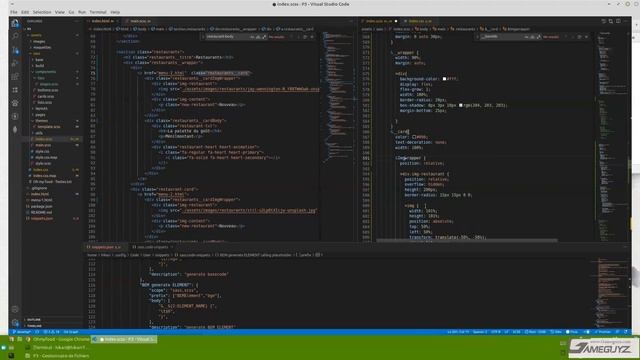Click the notifications bell in status bar
The width and height of the screenshot is (640, 360).
pos(625,332)
